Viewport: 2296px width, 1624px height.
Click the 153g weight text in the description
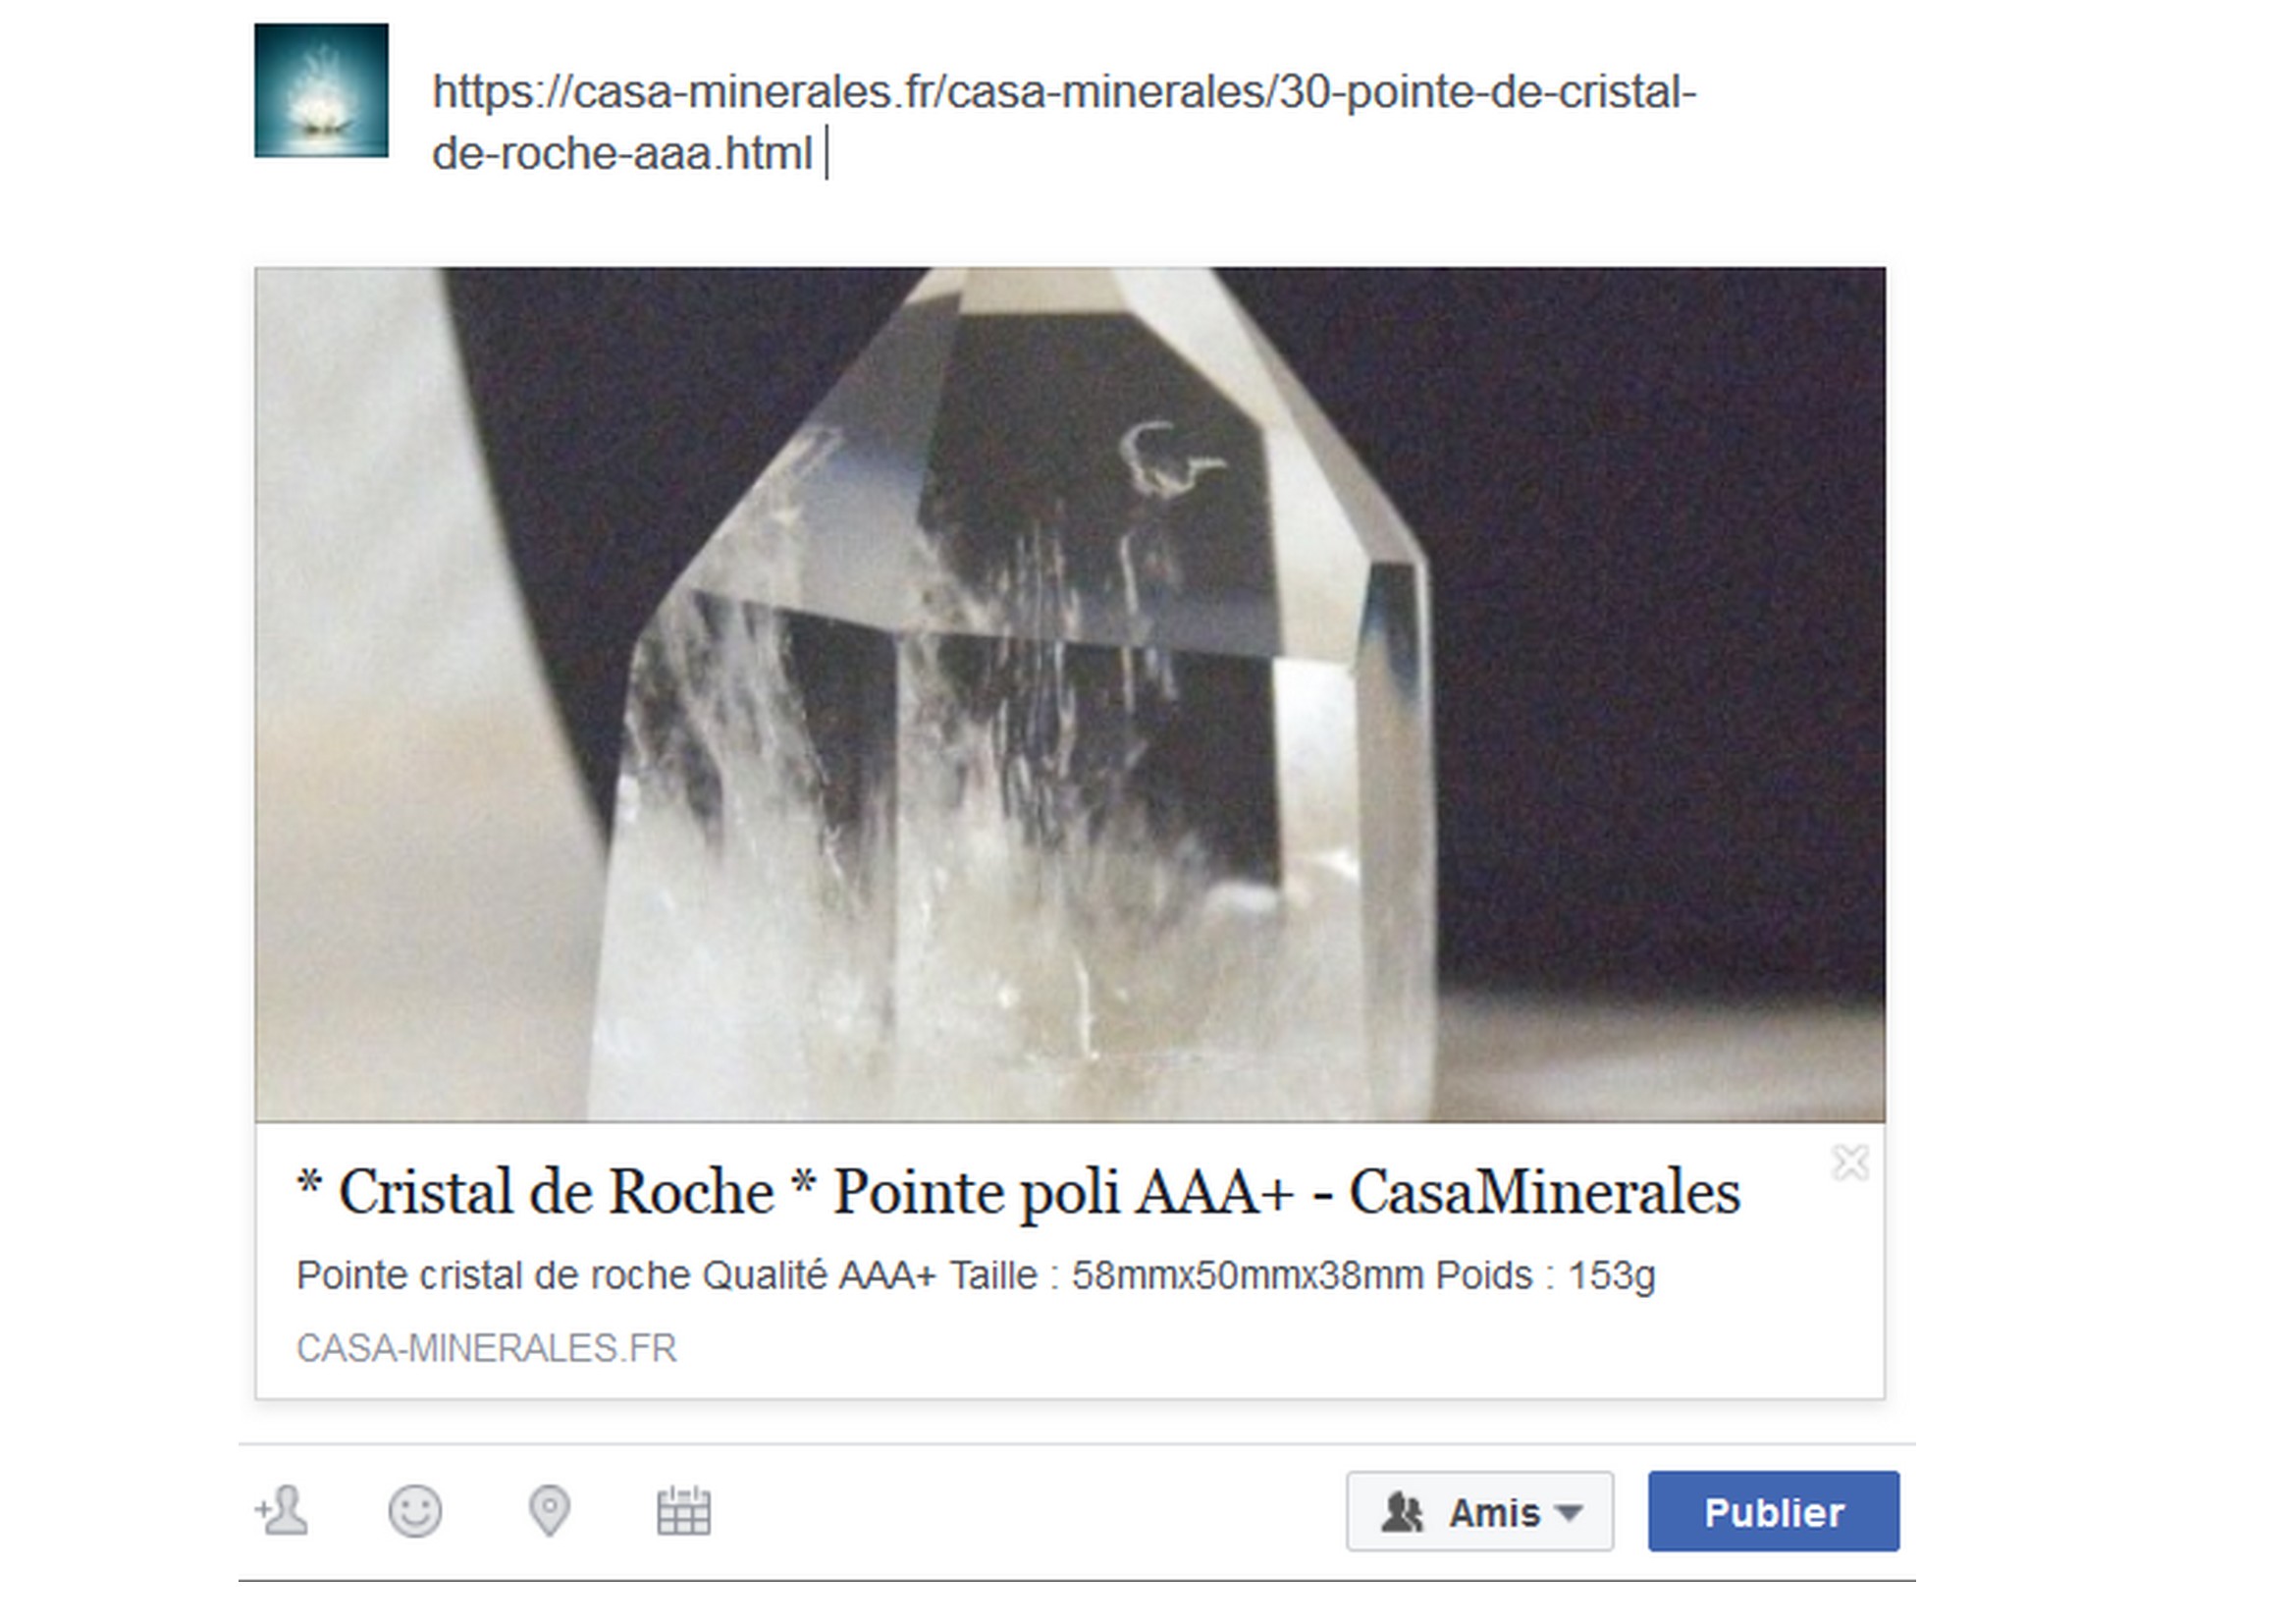coord(1611,1277)
